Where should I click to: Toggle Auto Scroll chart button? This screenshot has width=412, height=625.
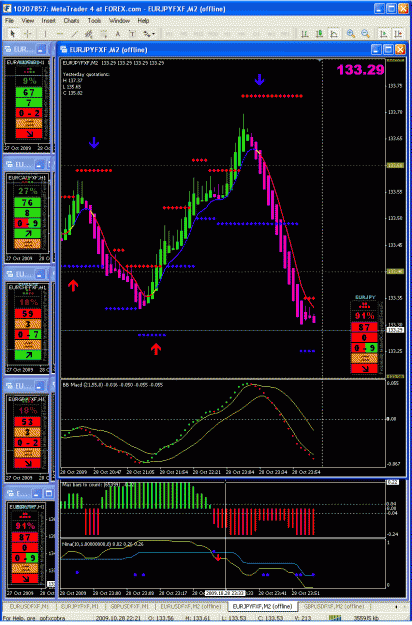tap(383, 34)
